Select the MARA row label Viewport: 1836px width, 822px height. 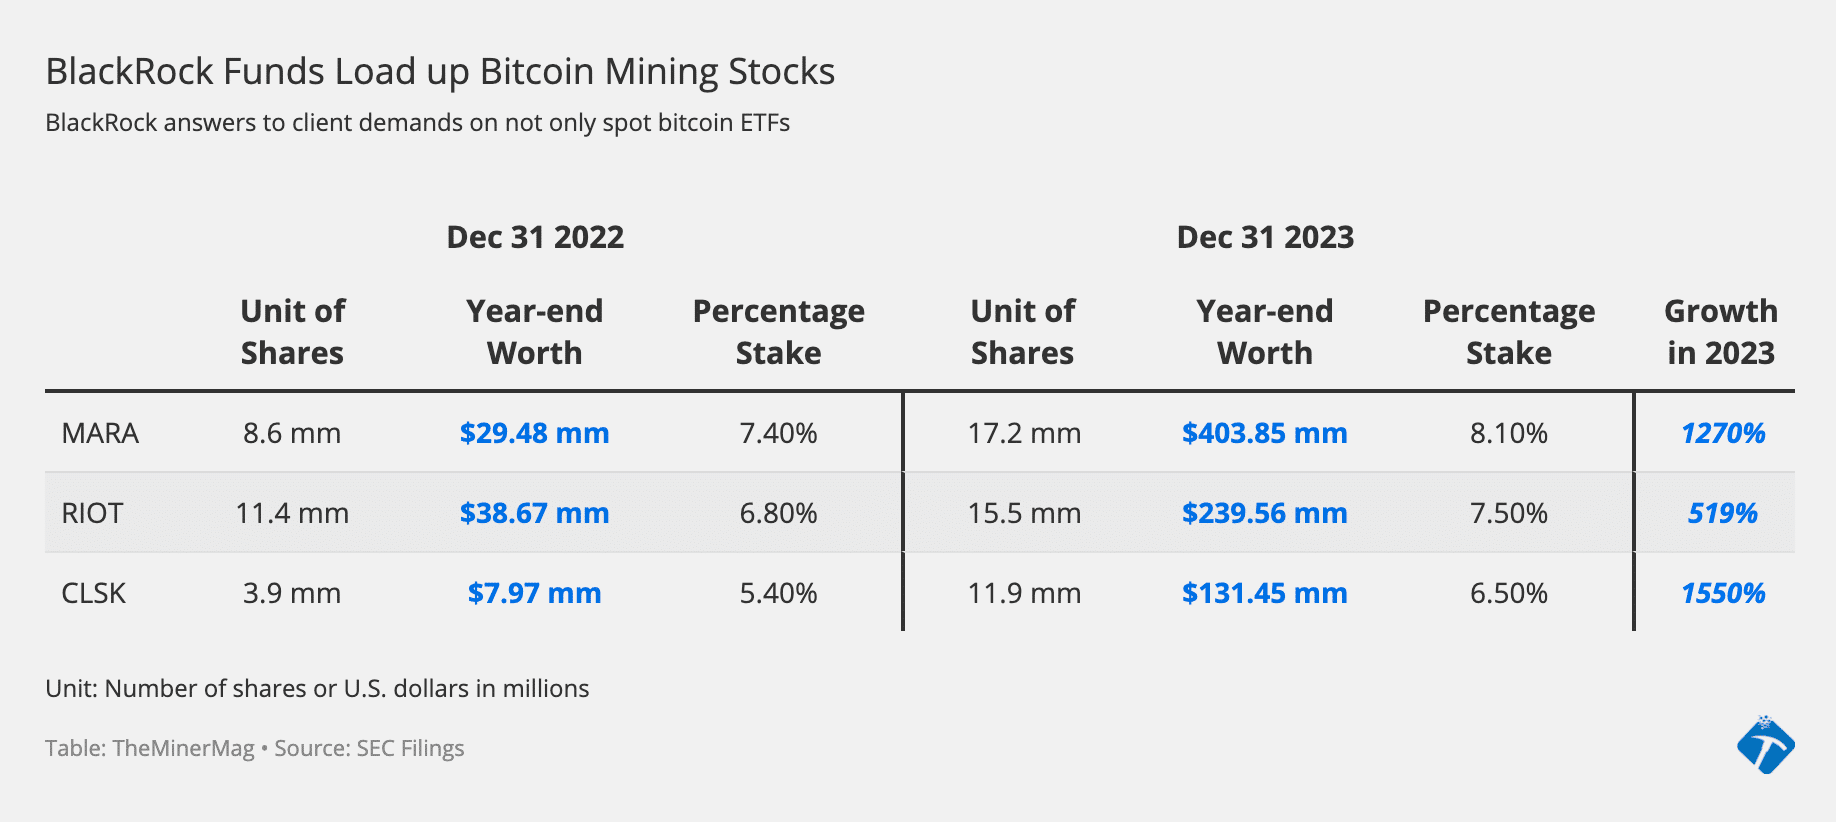[x=100, y=433]
